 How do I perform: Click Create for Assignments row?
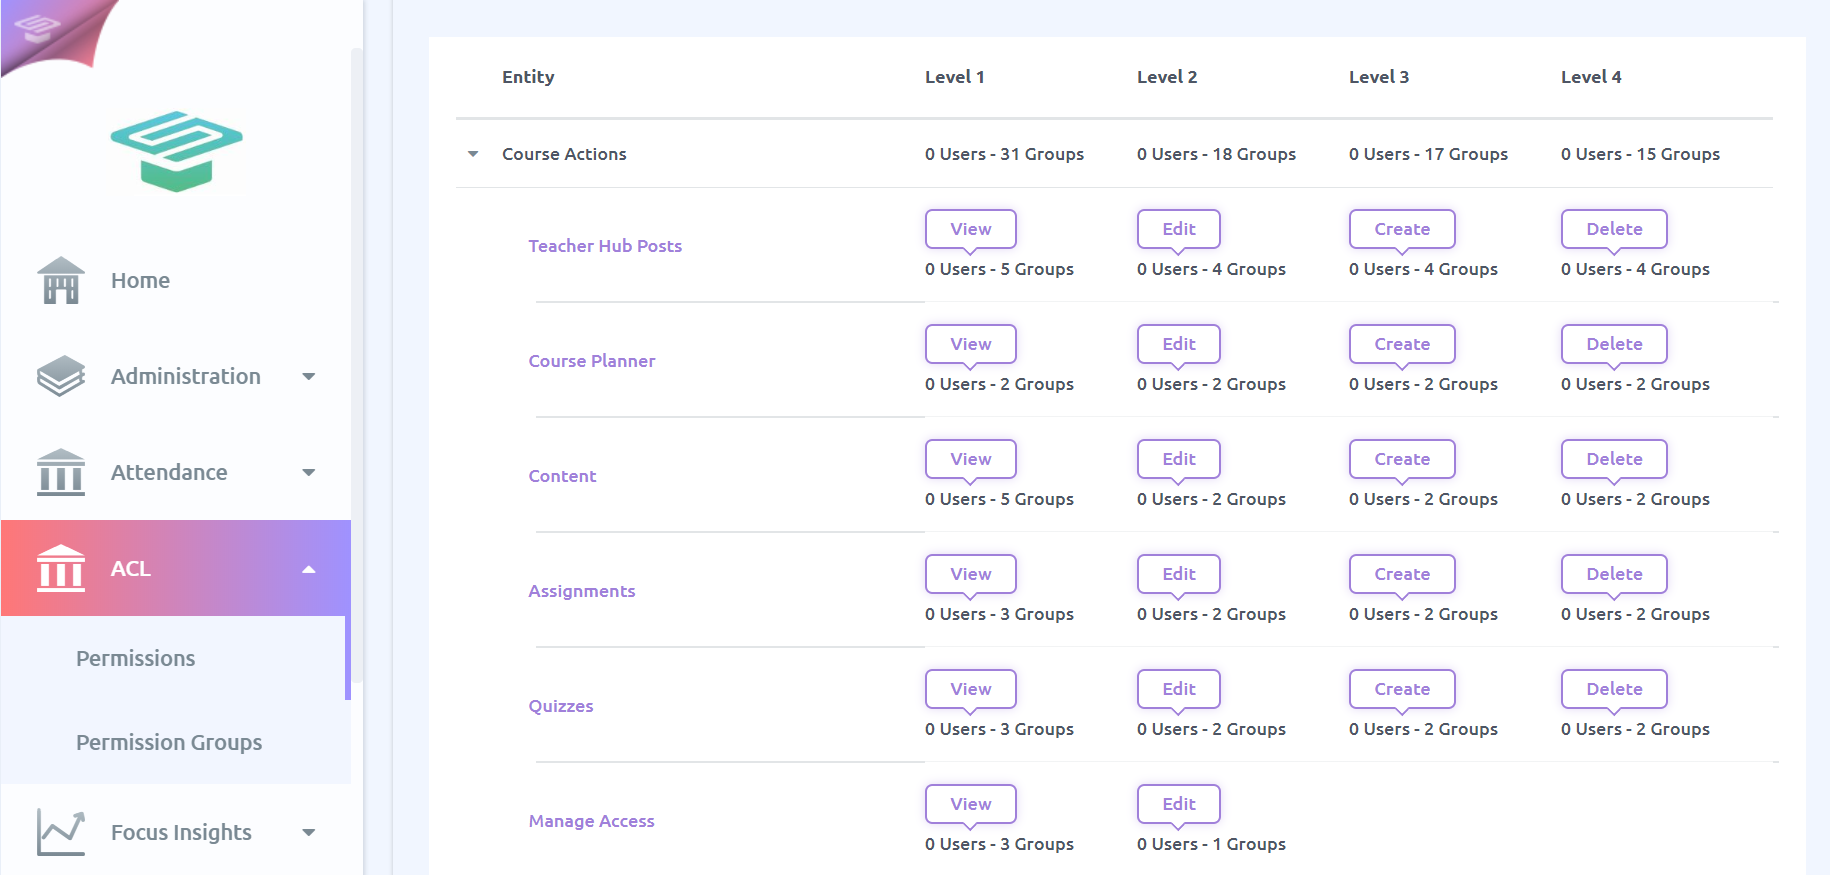(1402, 574)
